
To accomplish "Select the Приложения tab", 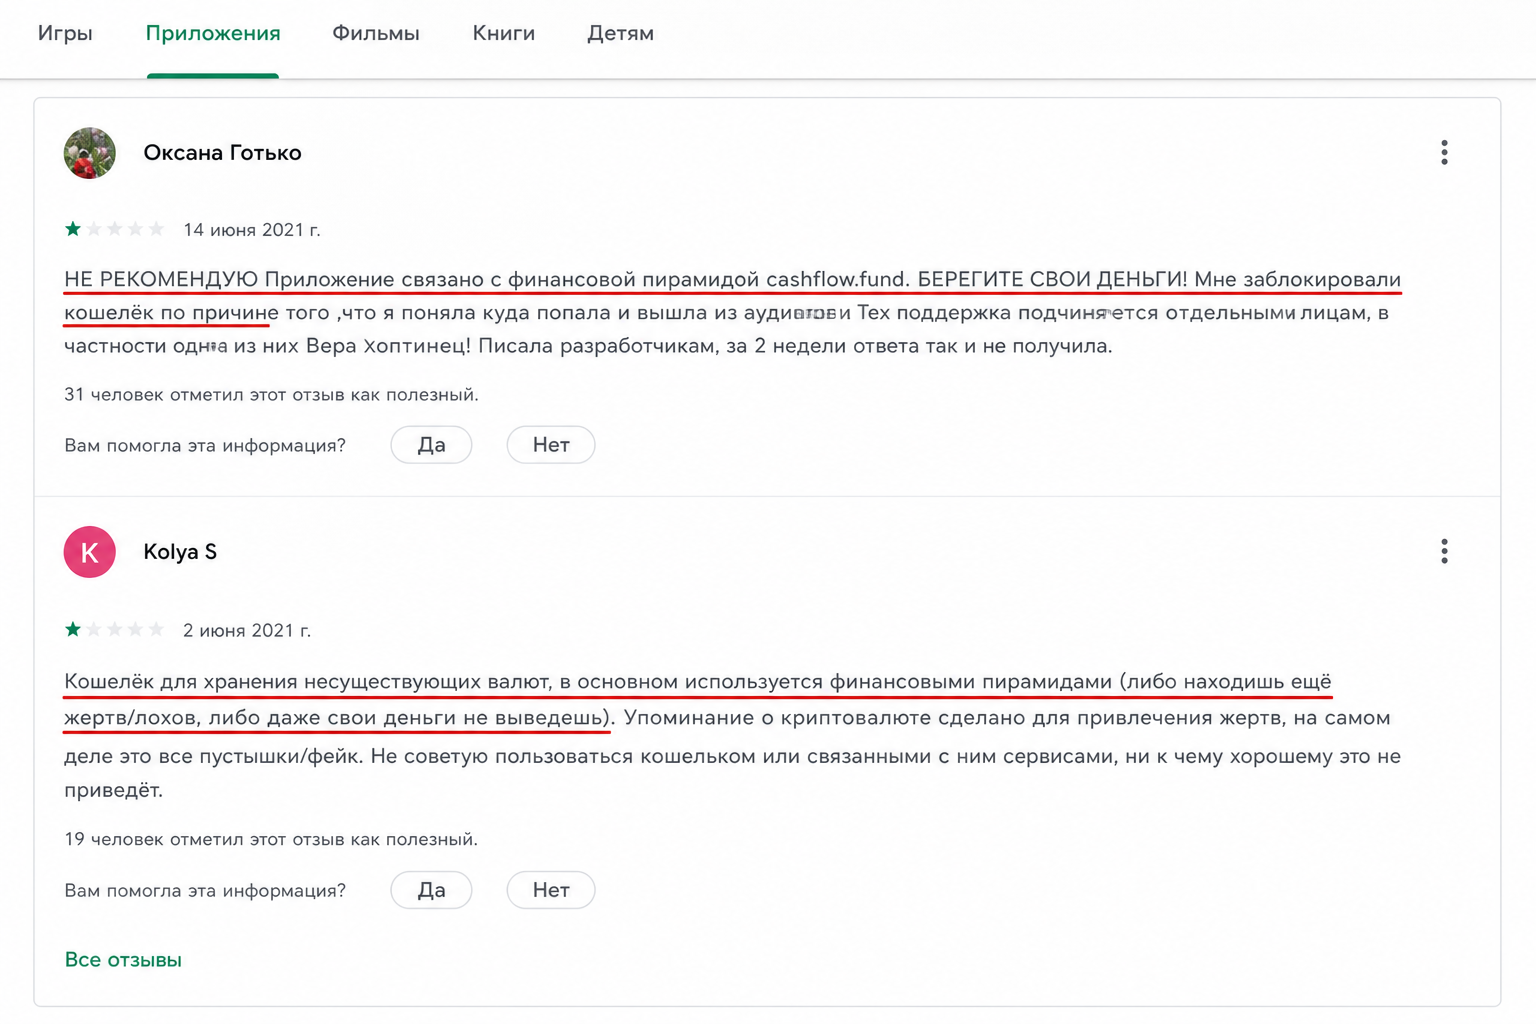I will pos(213,33).
